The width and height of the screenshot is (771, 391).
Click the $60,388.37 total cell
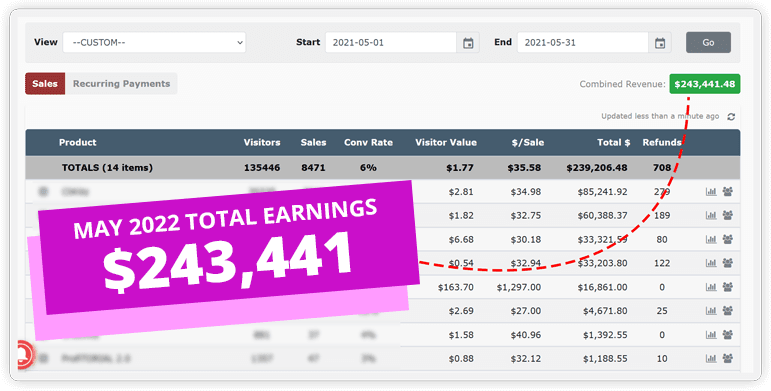pyautogui.click(x=602, y=215)
